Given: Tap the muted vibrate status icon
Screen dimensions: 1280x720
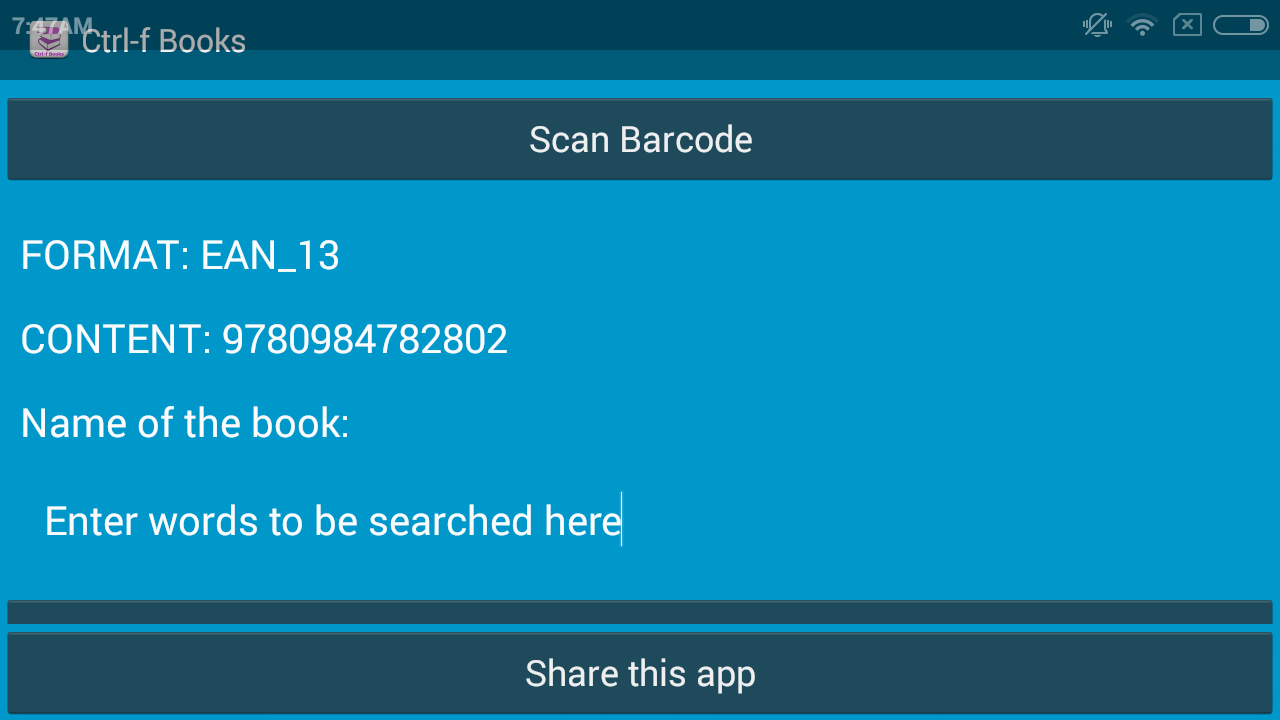Looking at the screenshot, I should point(1097,25).
